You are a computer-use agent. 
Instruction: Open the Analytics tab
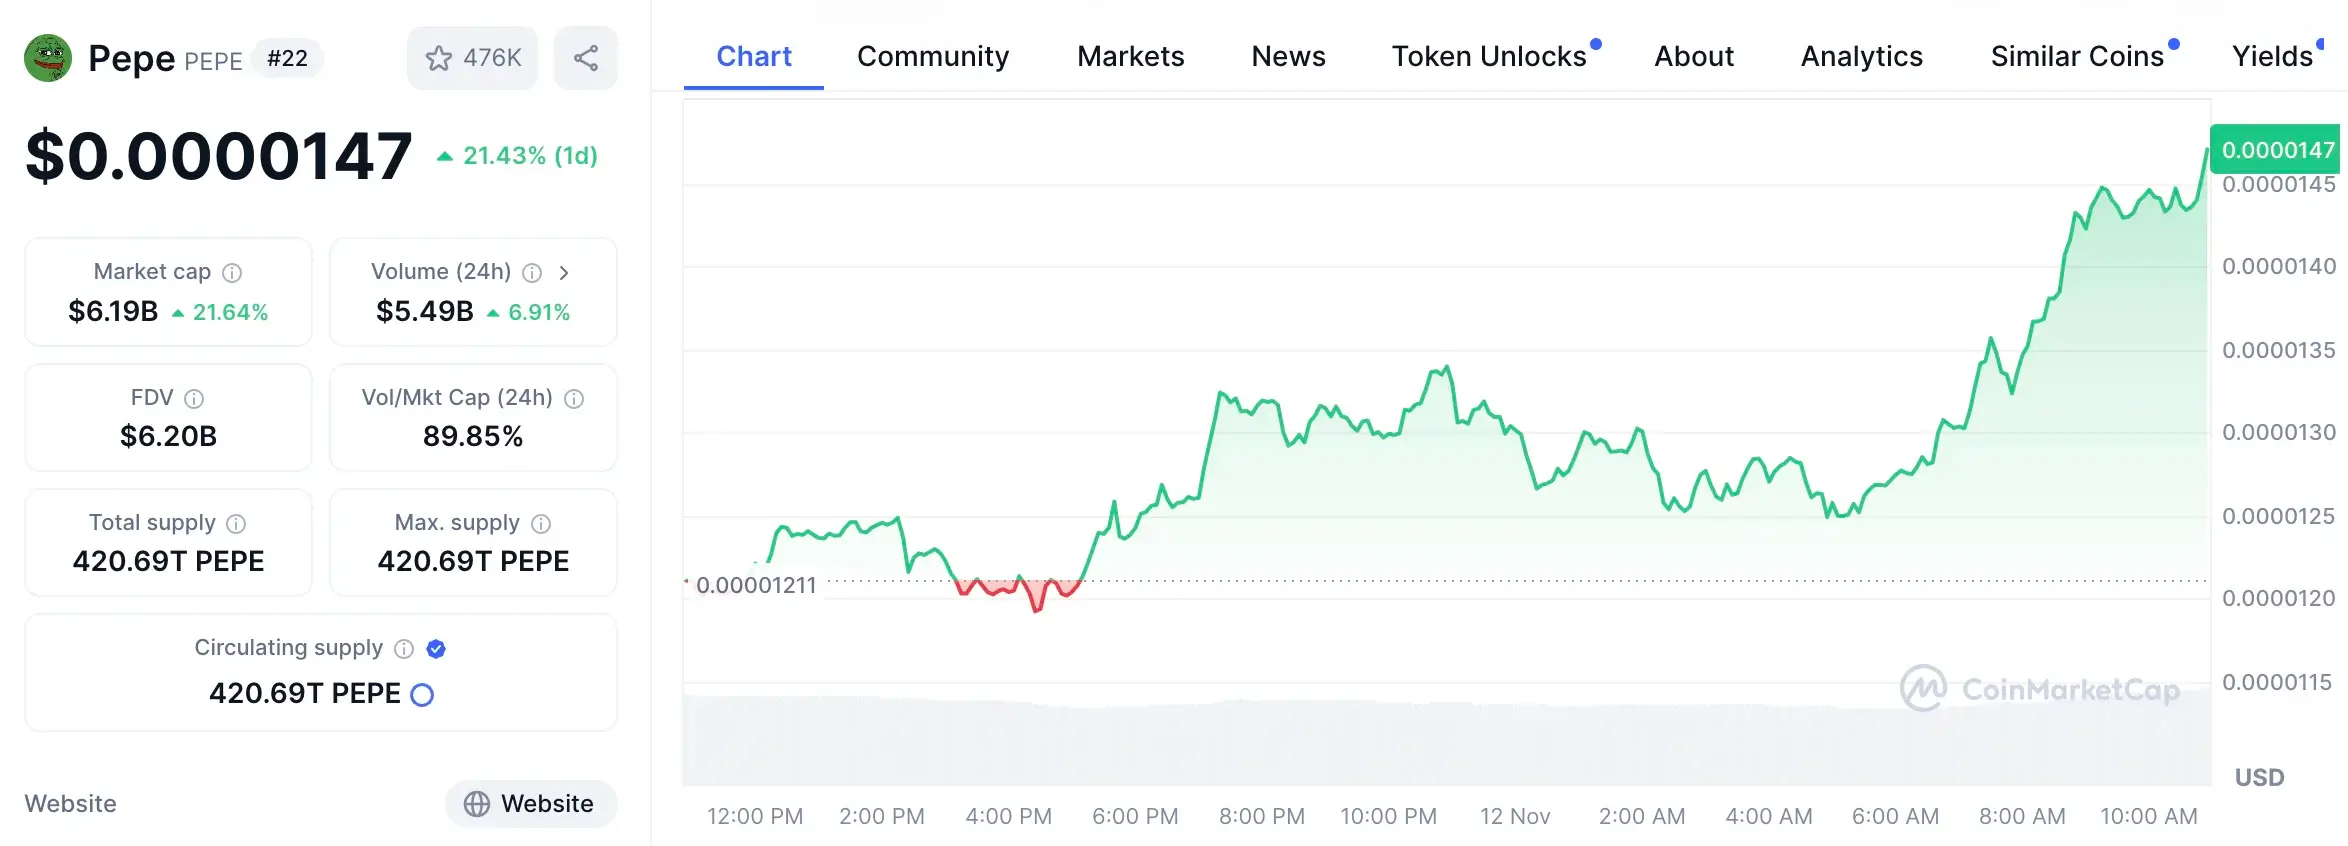pos(1862,56)
